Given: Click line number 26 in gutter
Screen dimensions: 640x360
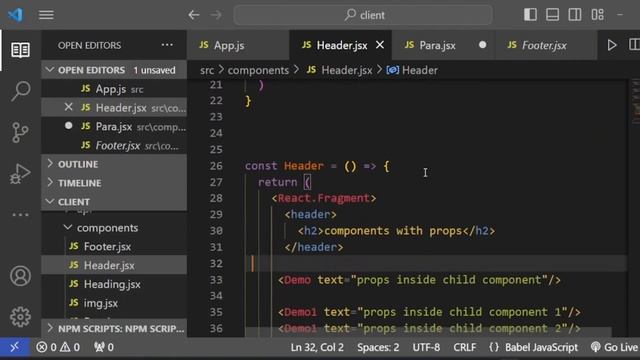Looking at the screenshot, I should pos(216,166).
